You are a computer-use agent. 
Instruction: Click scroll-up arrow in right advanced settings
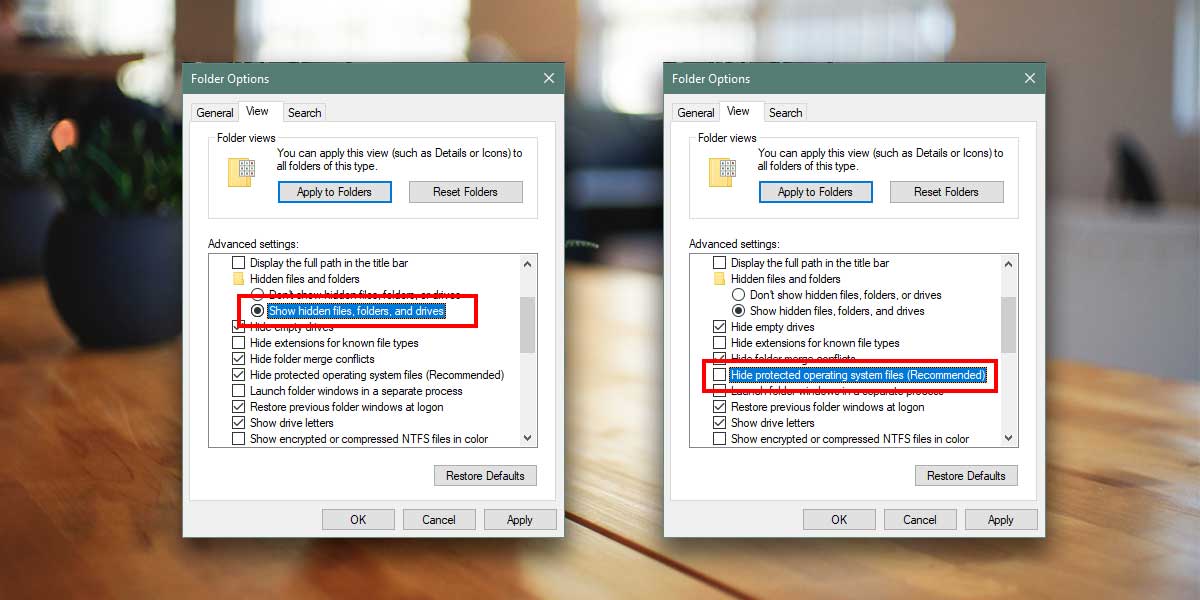(x=1009, y=263)
